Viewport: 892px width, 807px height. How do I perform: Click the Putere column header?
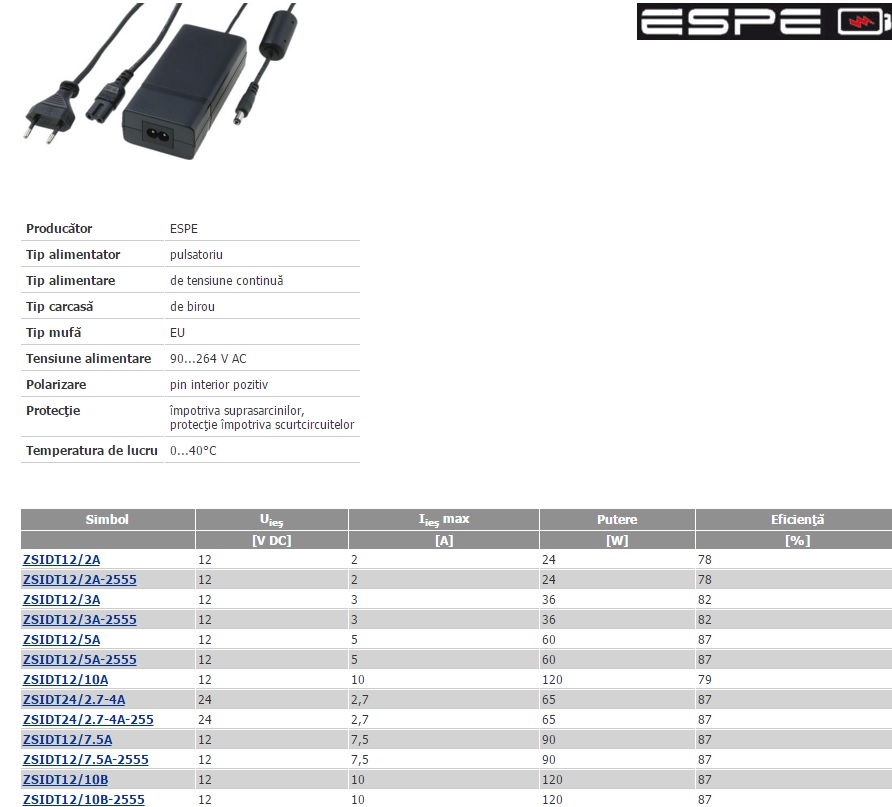pos(617,519)
